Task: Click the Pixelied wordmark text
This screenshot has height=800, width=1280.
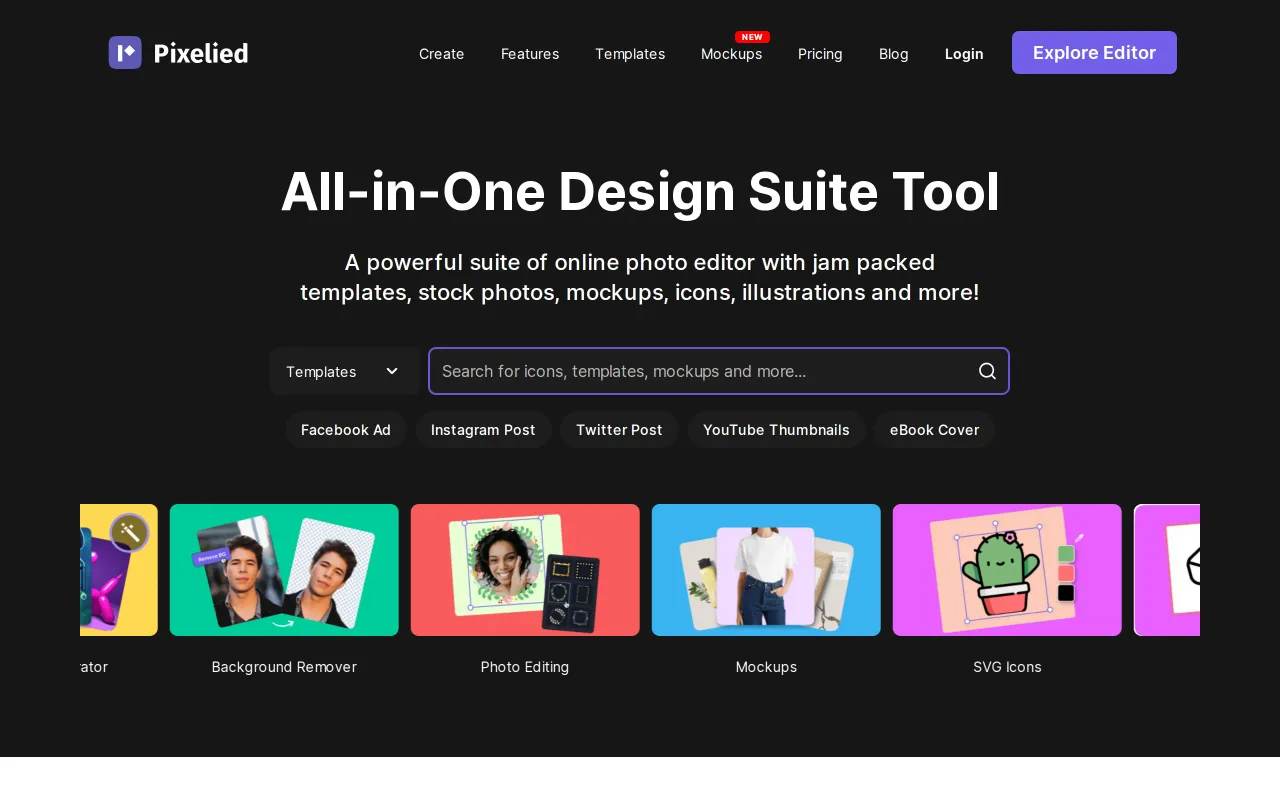Action: 201,53
